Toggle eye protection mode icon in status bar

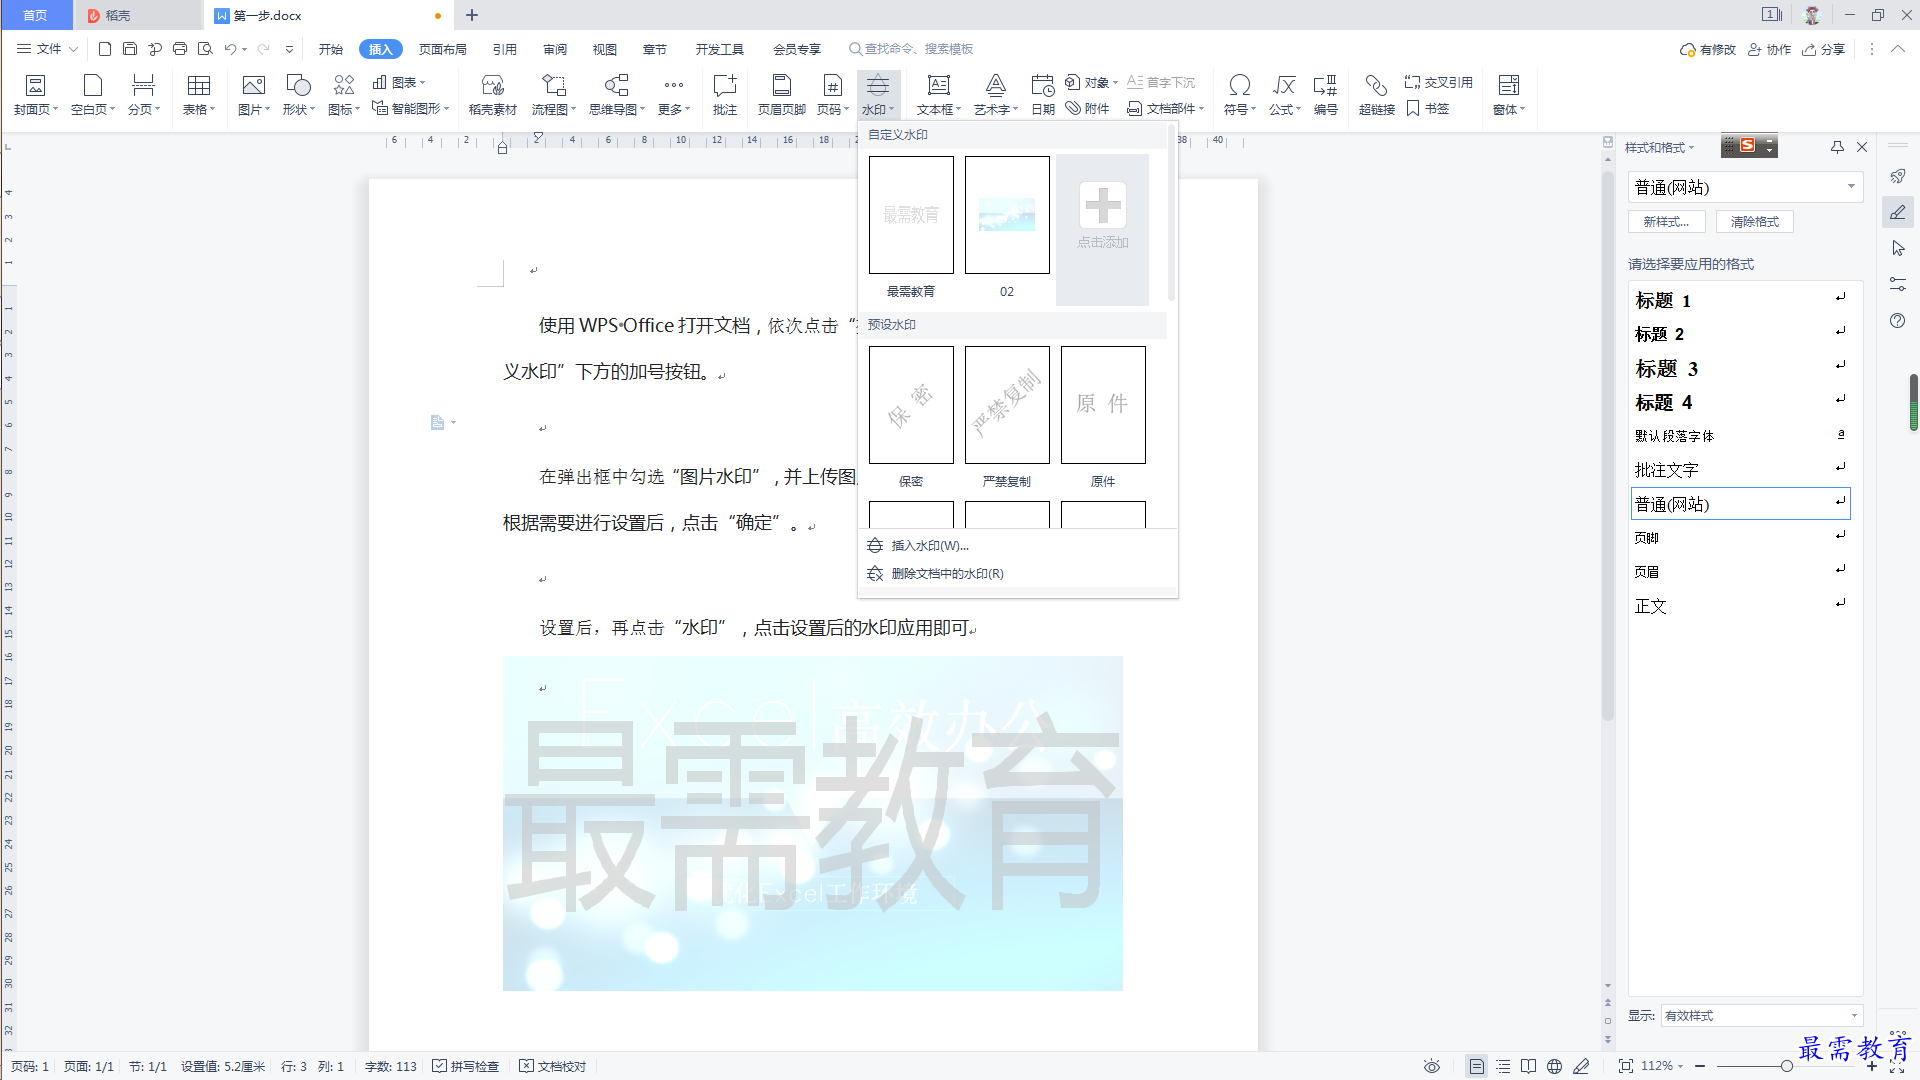tap(1432, 1066)
